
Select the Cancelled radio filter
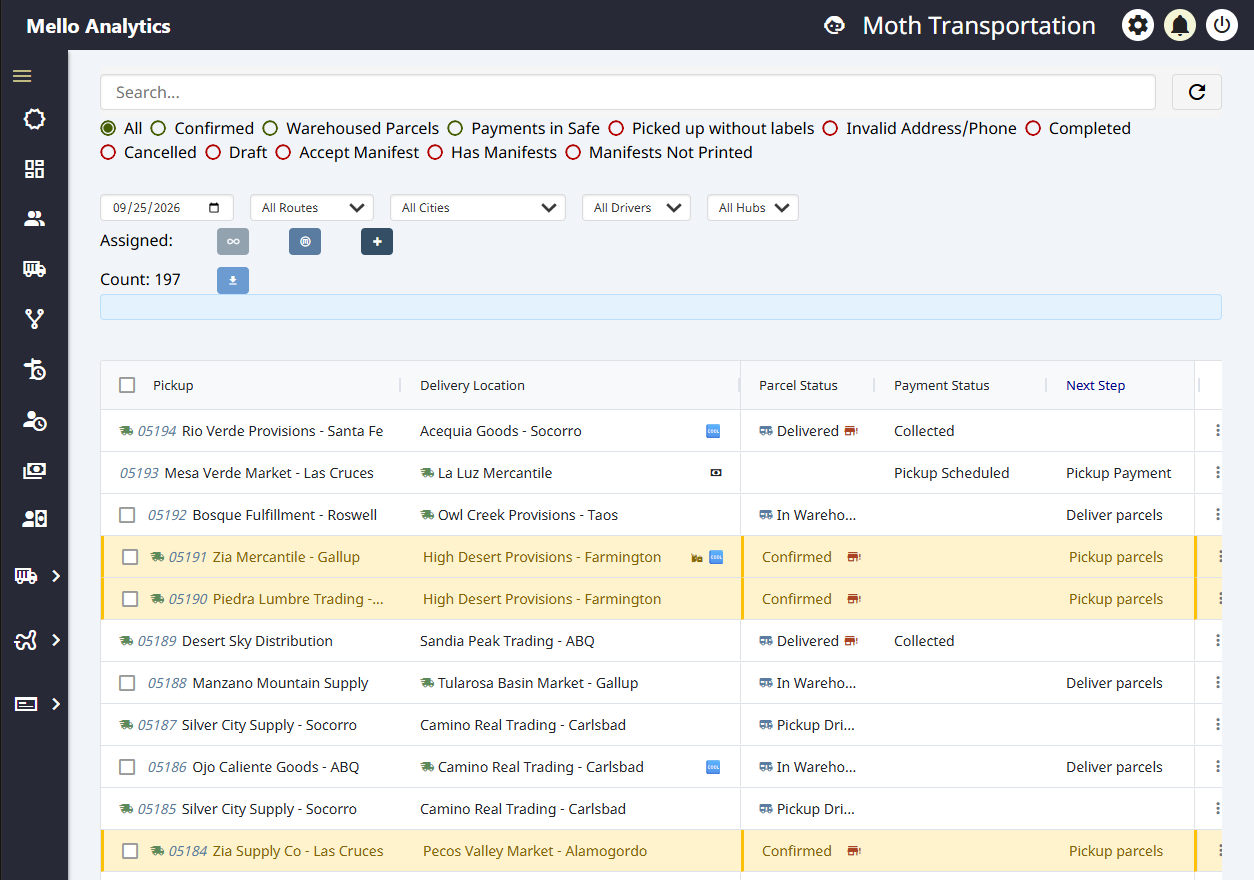108,152
